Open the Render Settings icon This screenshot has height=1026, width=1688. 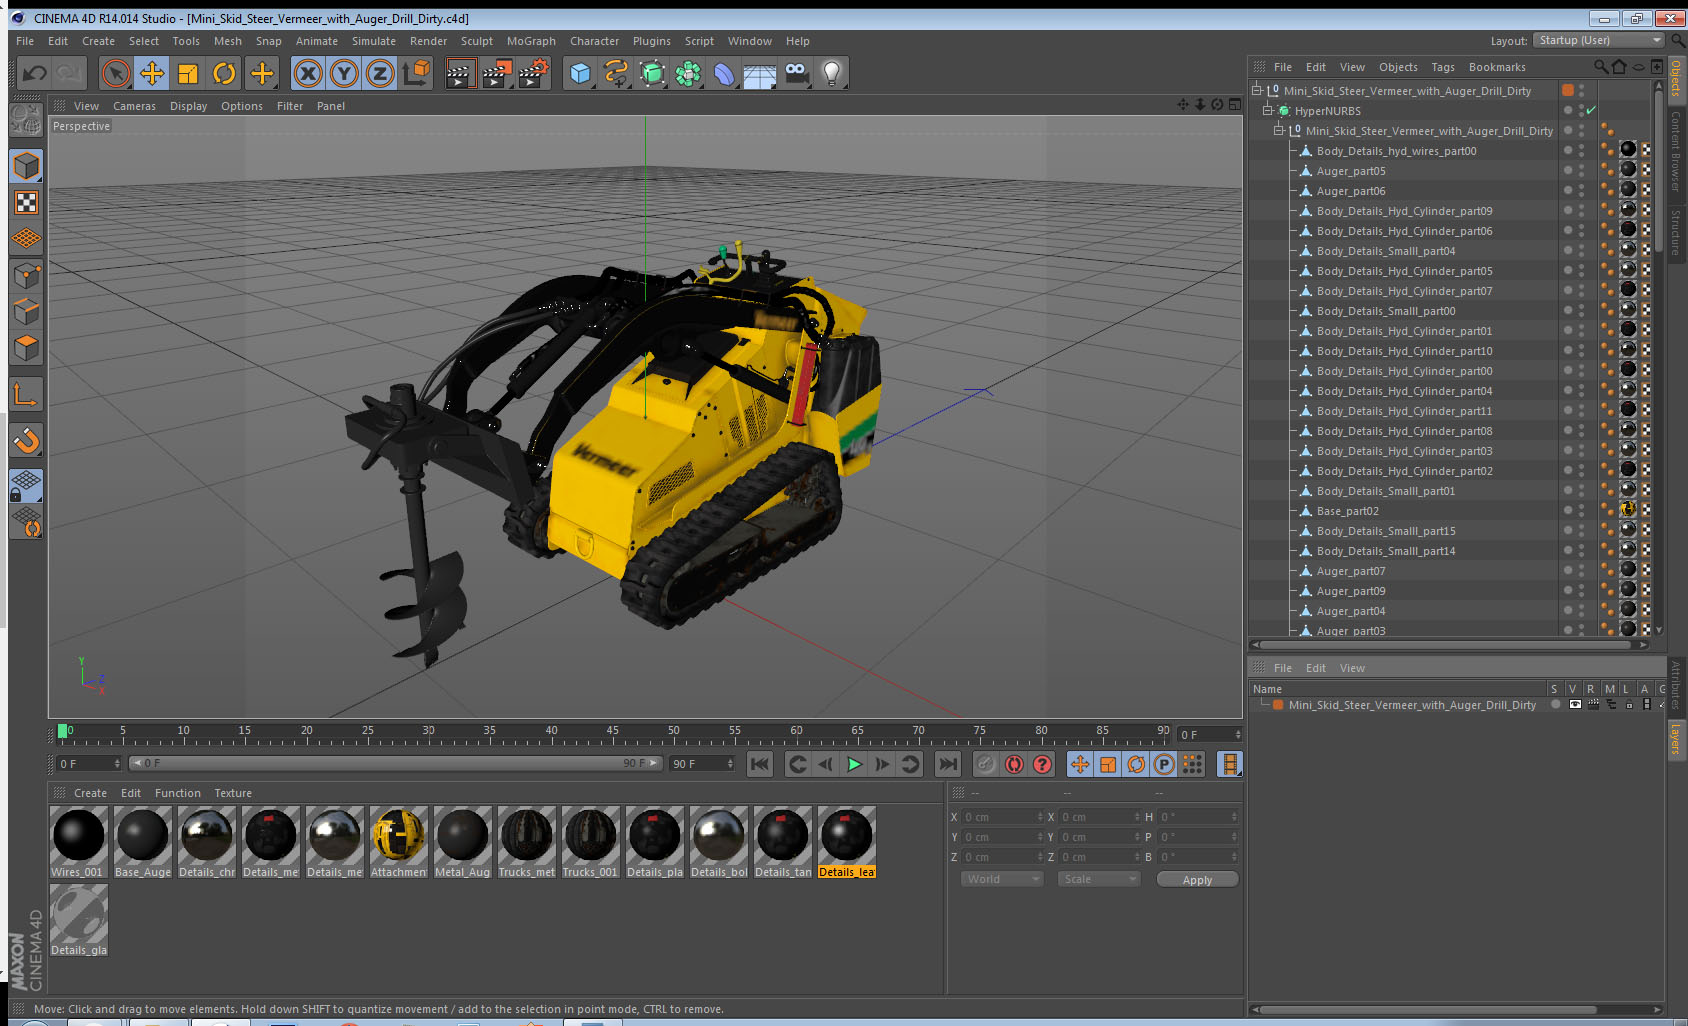point(534,73)
